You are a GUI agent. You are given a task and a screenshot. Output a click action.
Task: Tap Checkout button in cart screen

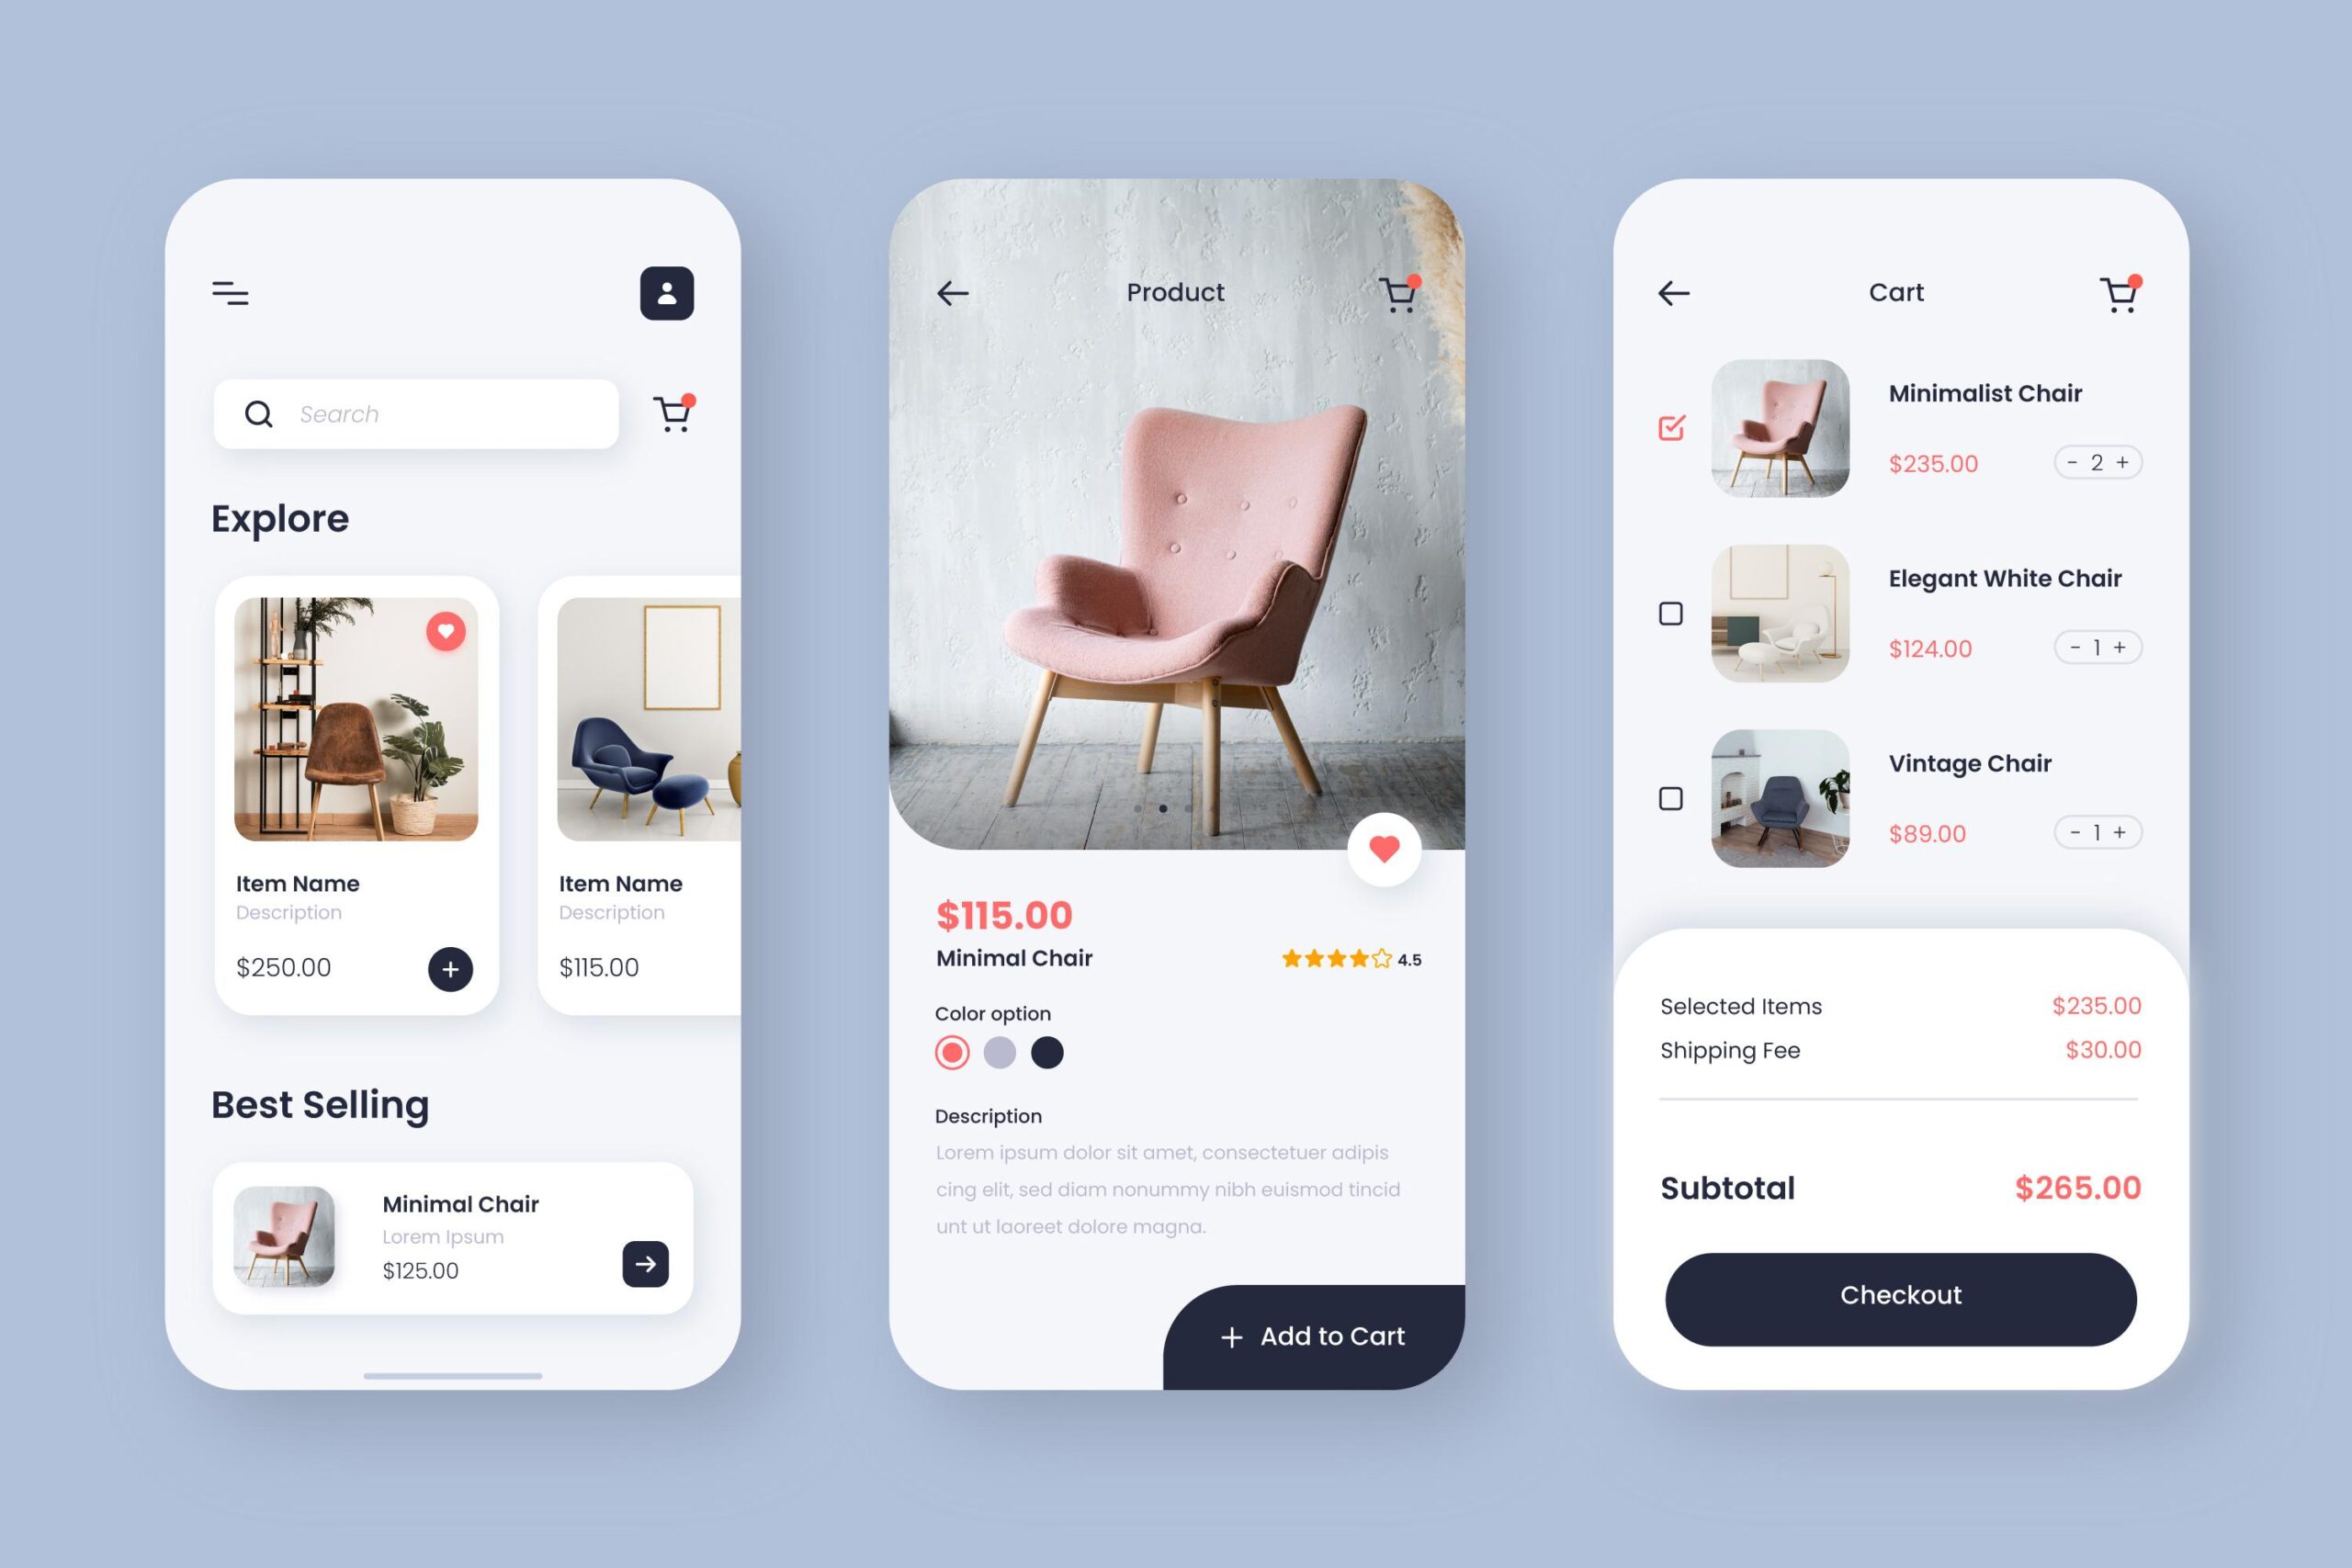coord(1899,1295)
